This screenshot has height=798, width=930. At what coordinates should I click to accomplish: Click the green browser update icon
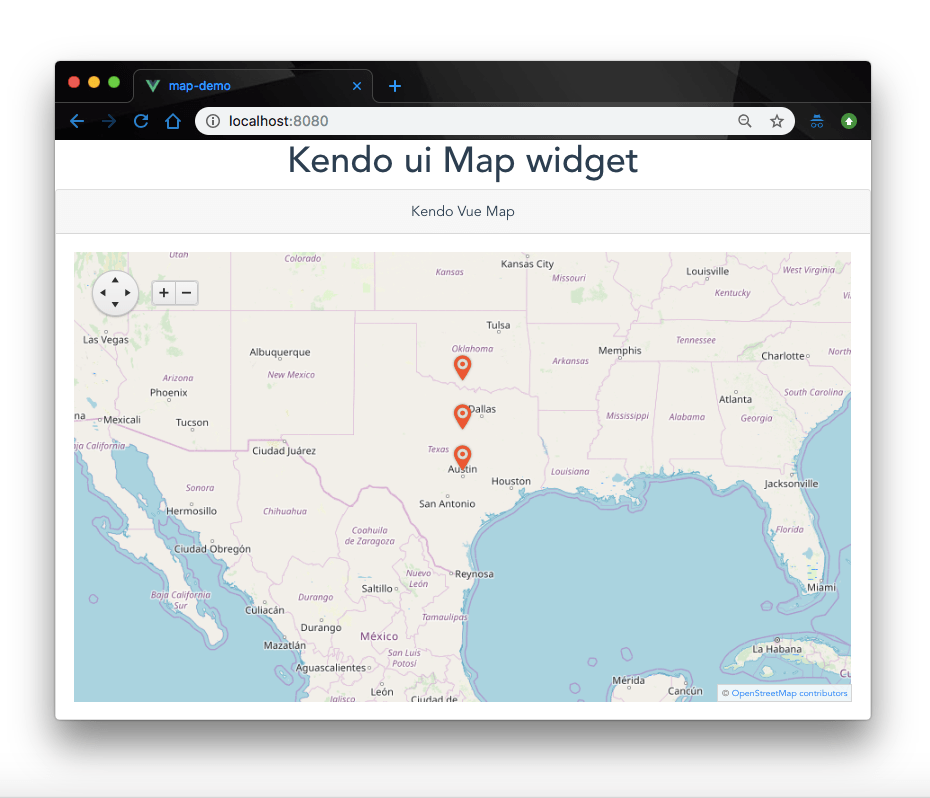[x=849, y=121]
